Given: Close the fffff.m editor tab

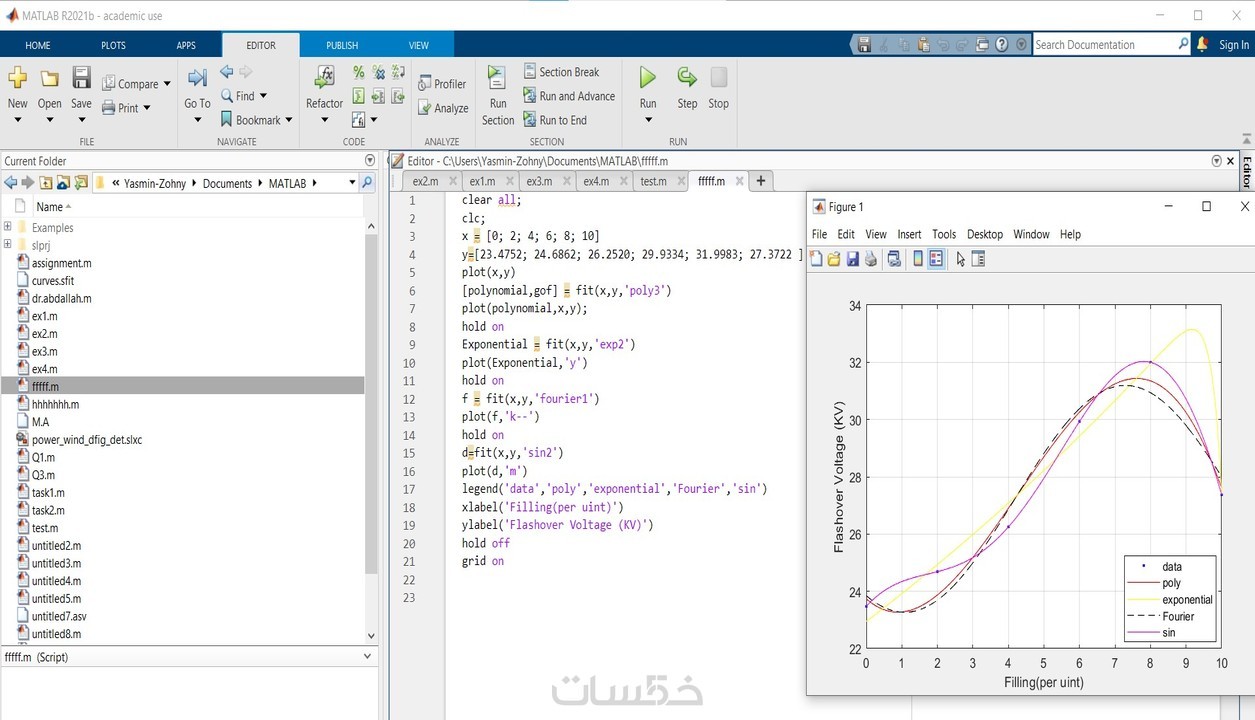Looking at the screenshot, I should coord(739,181).
